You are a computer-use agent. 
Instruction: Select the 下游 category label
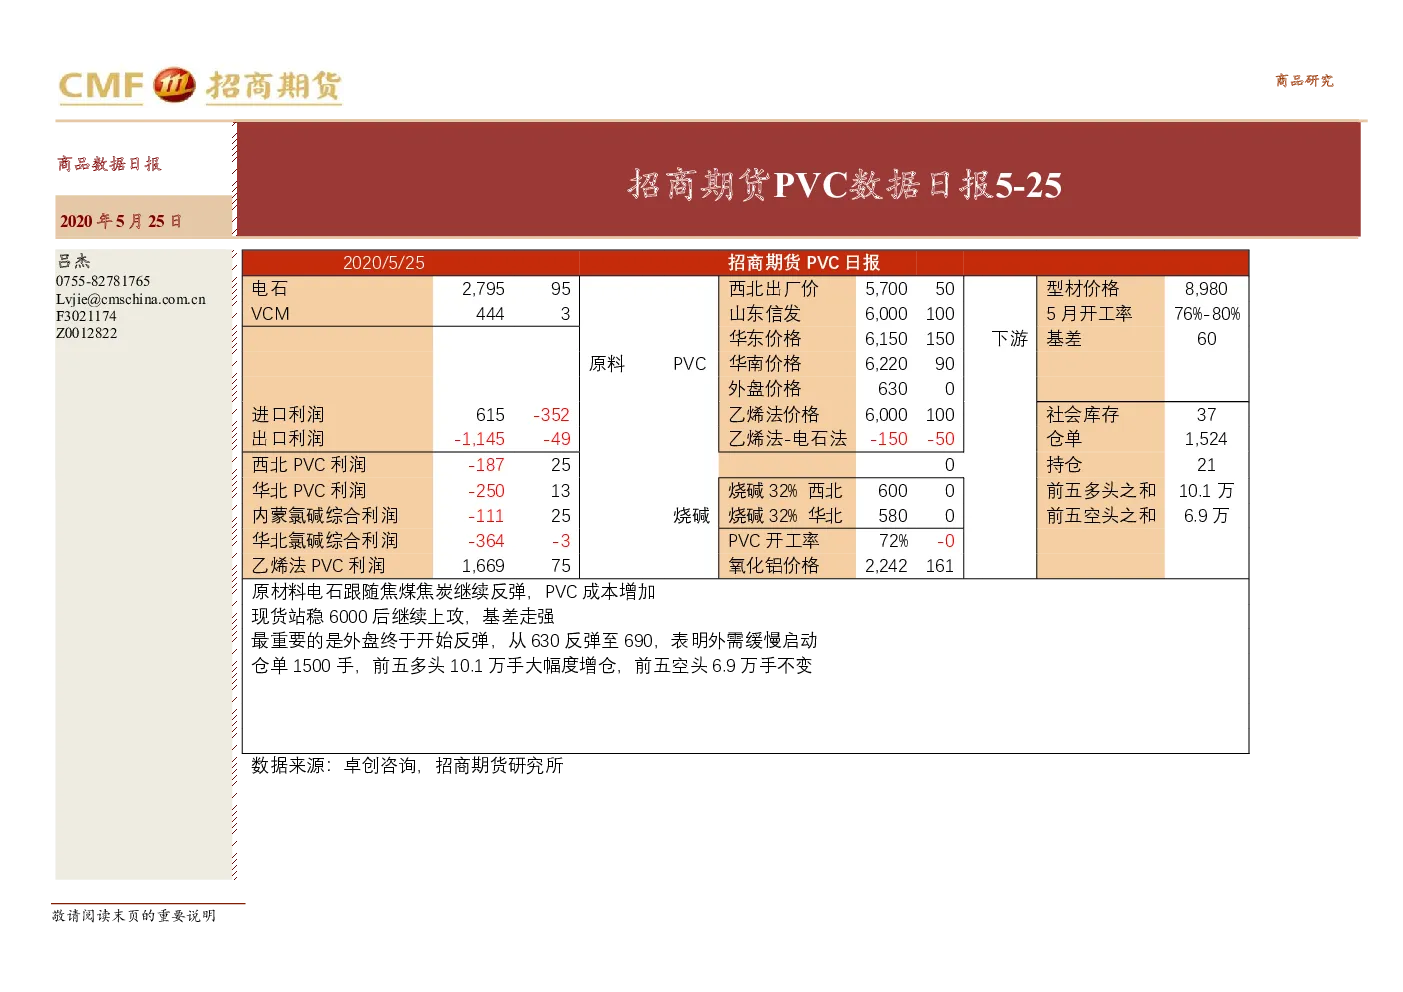coord(1010,339)
